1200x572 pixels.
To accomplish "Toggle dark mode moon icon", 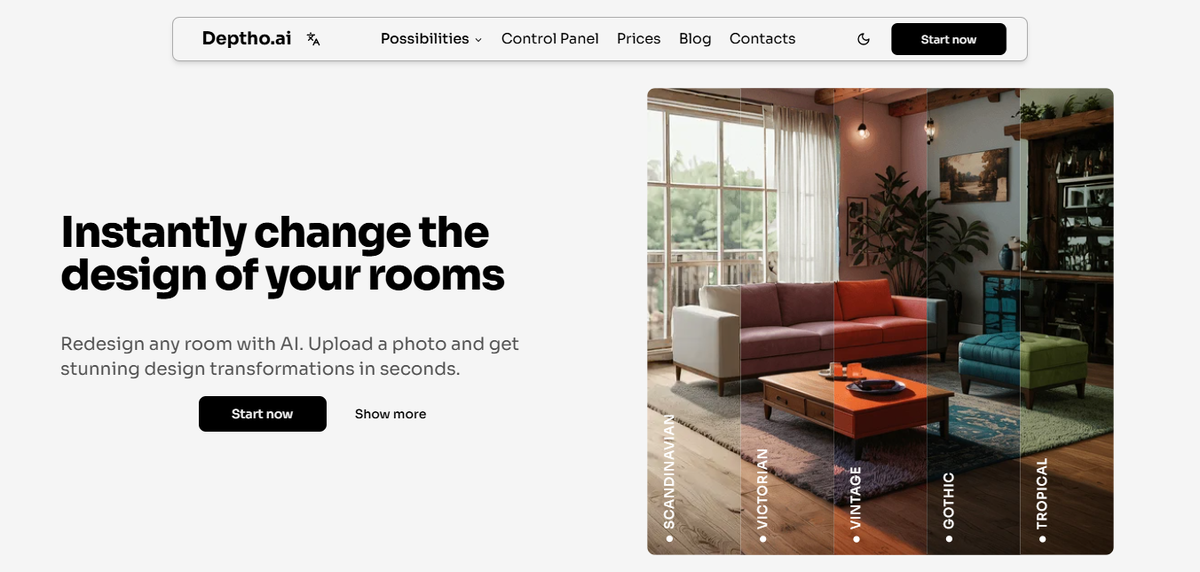I will coord(864,39).
